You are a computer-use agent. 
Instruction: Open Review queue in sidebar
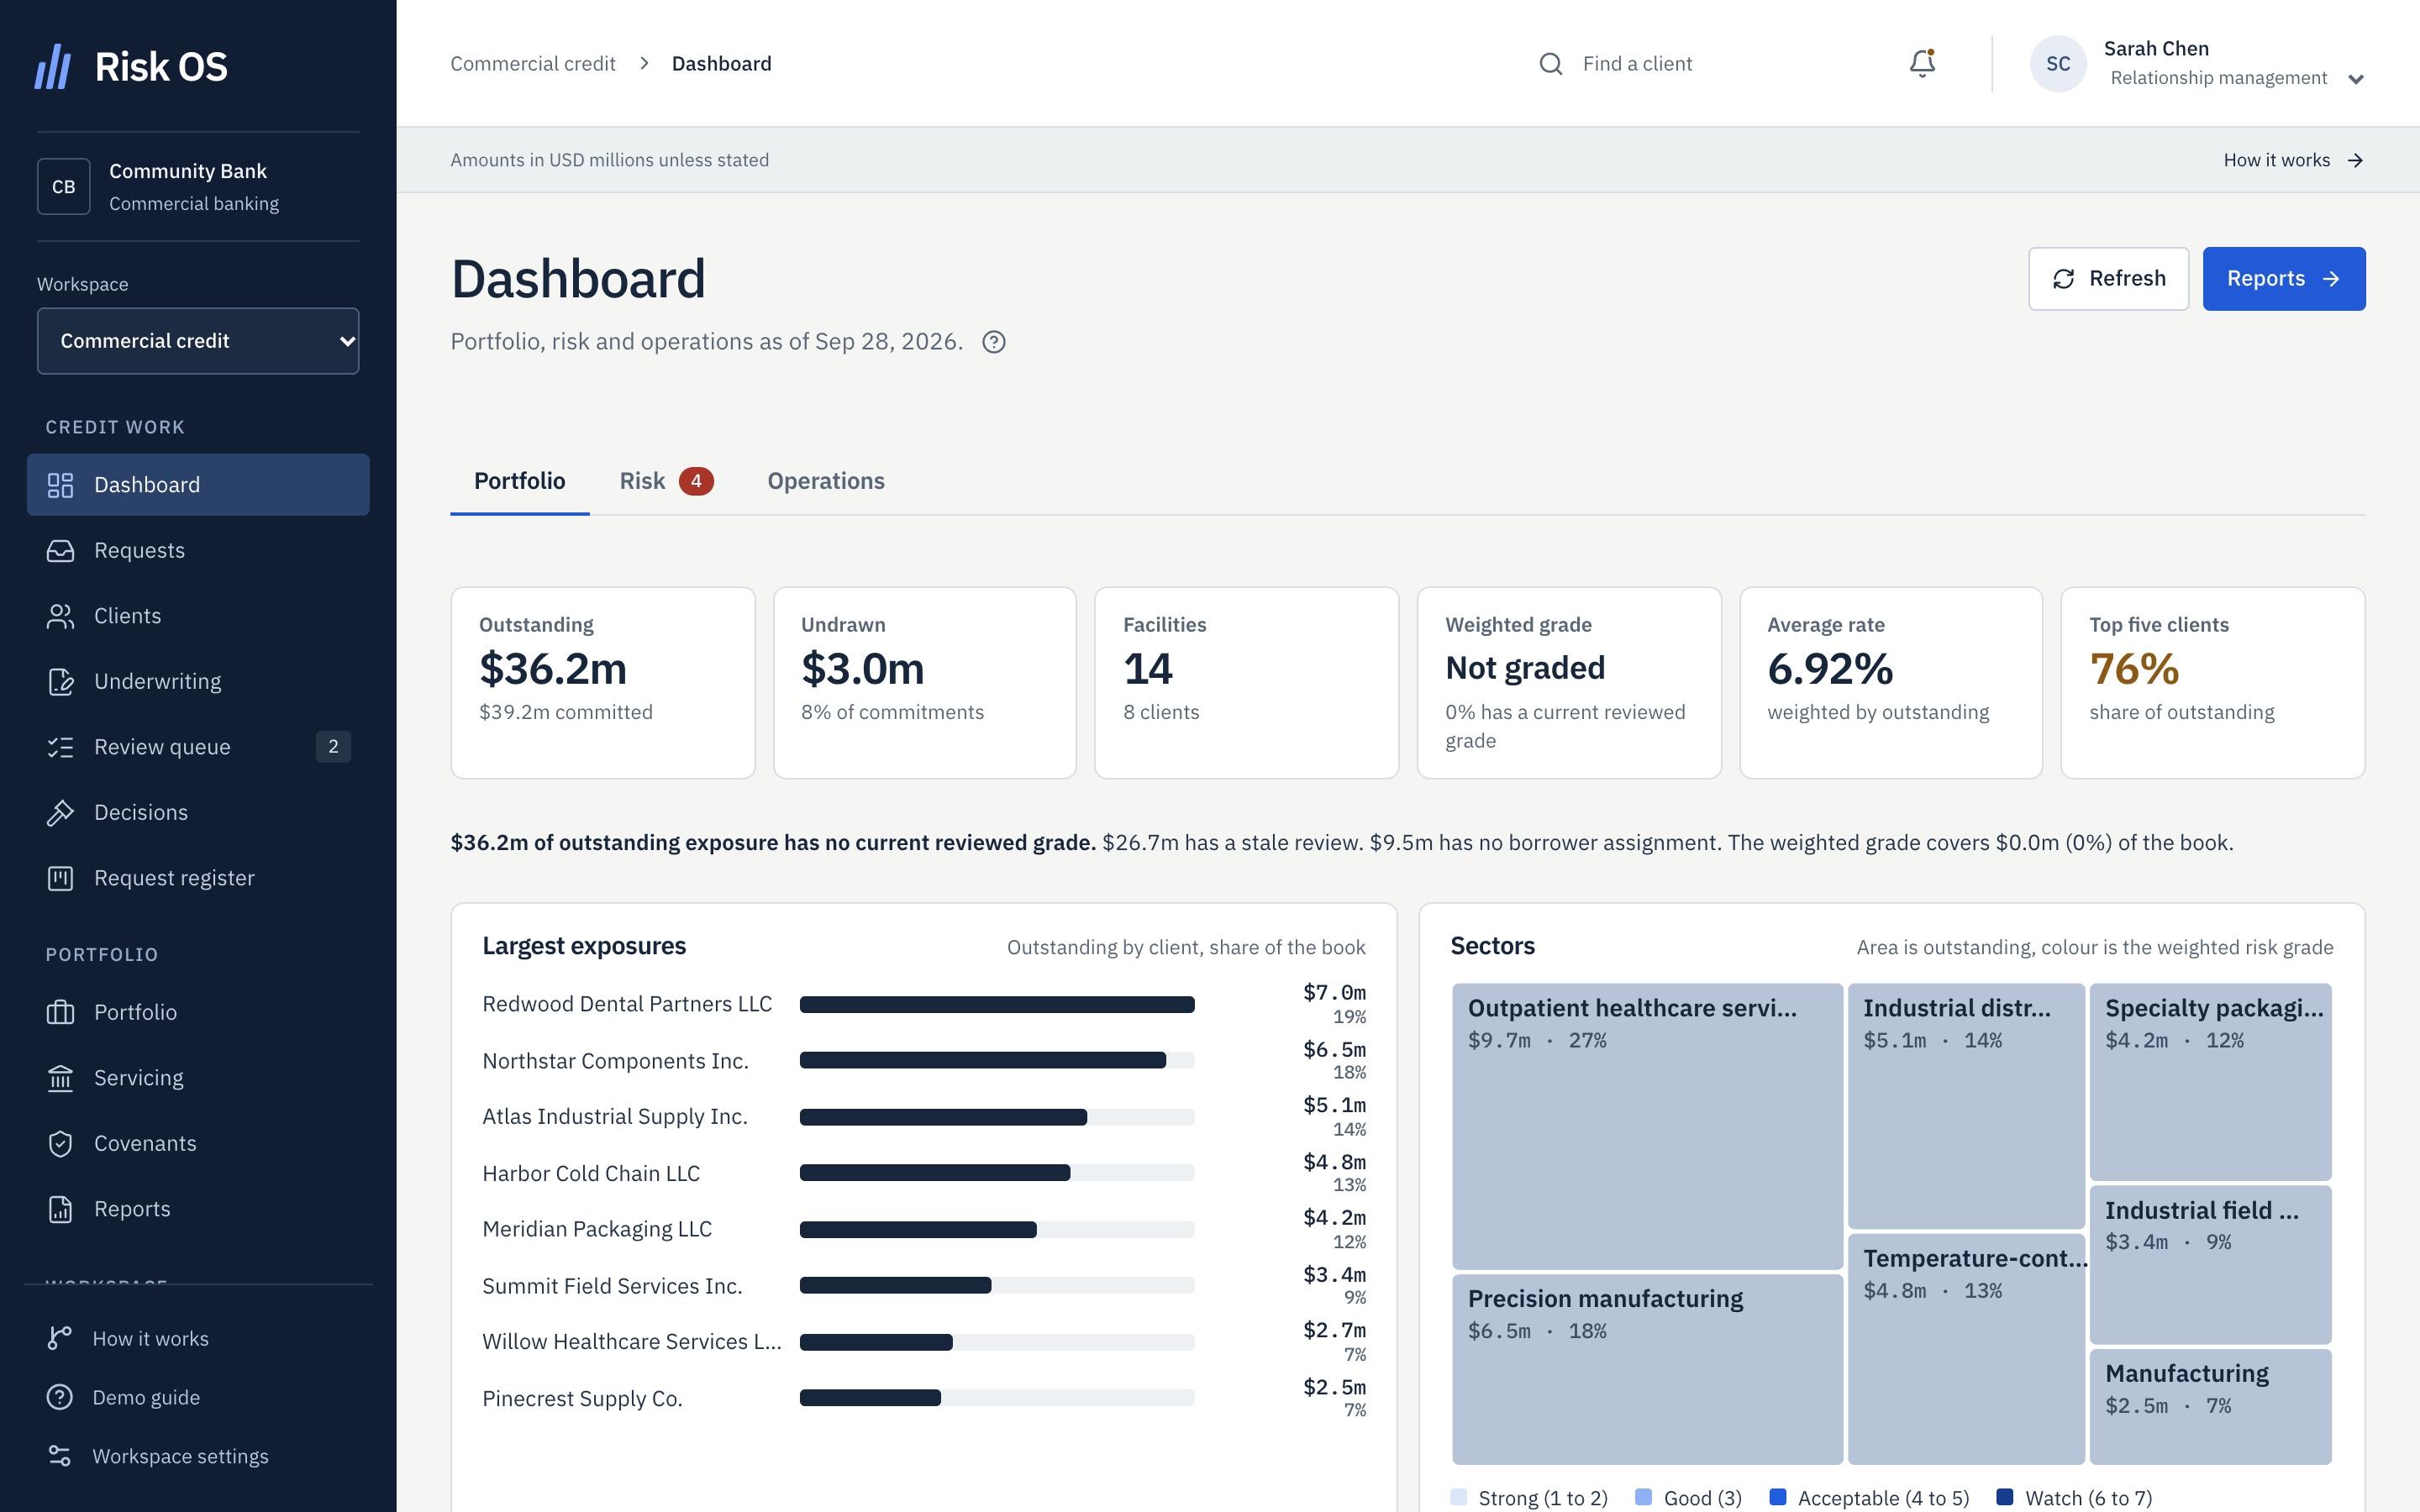click(x=198, y=747)
